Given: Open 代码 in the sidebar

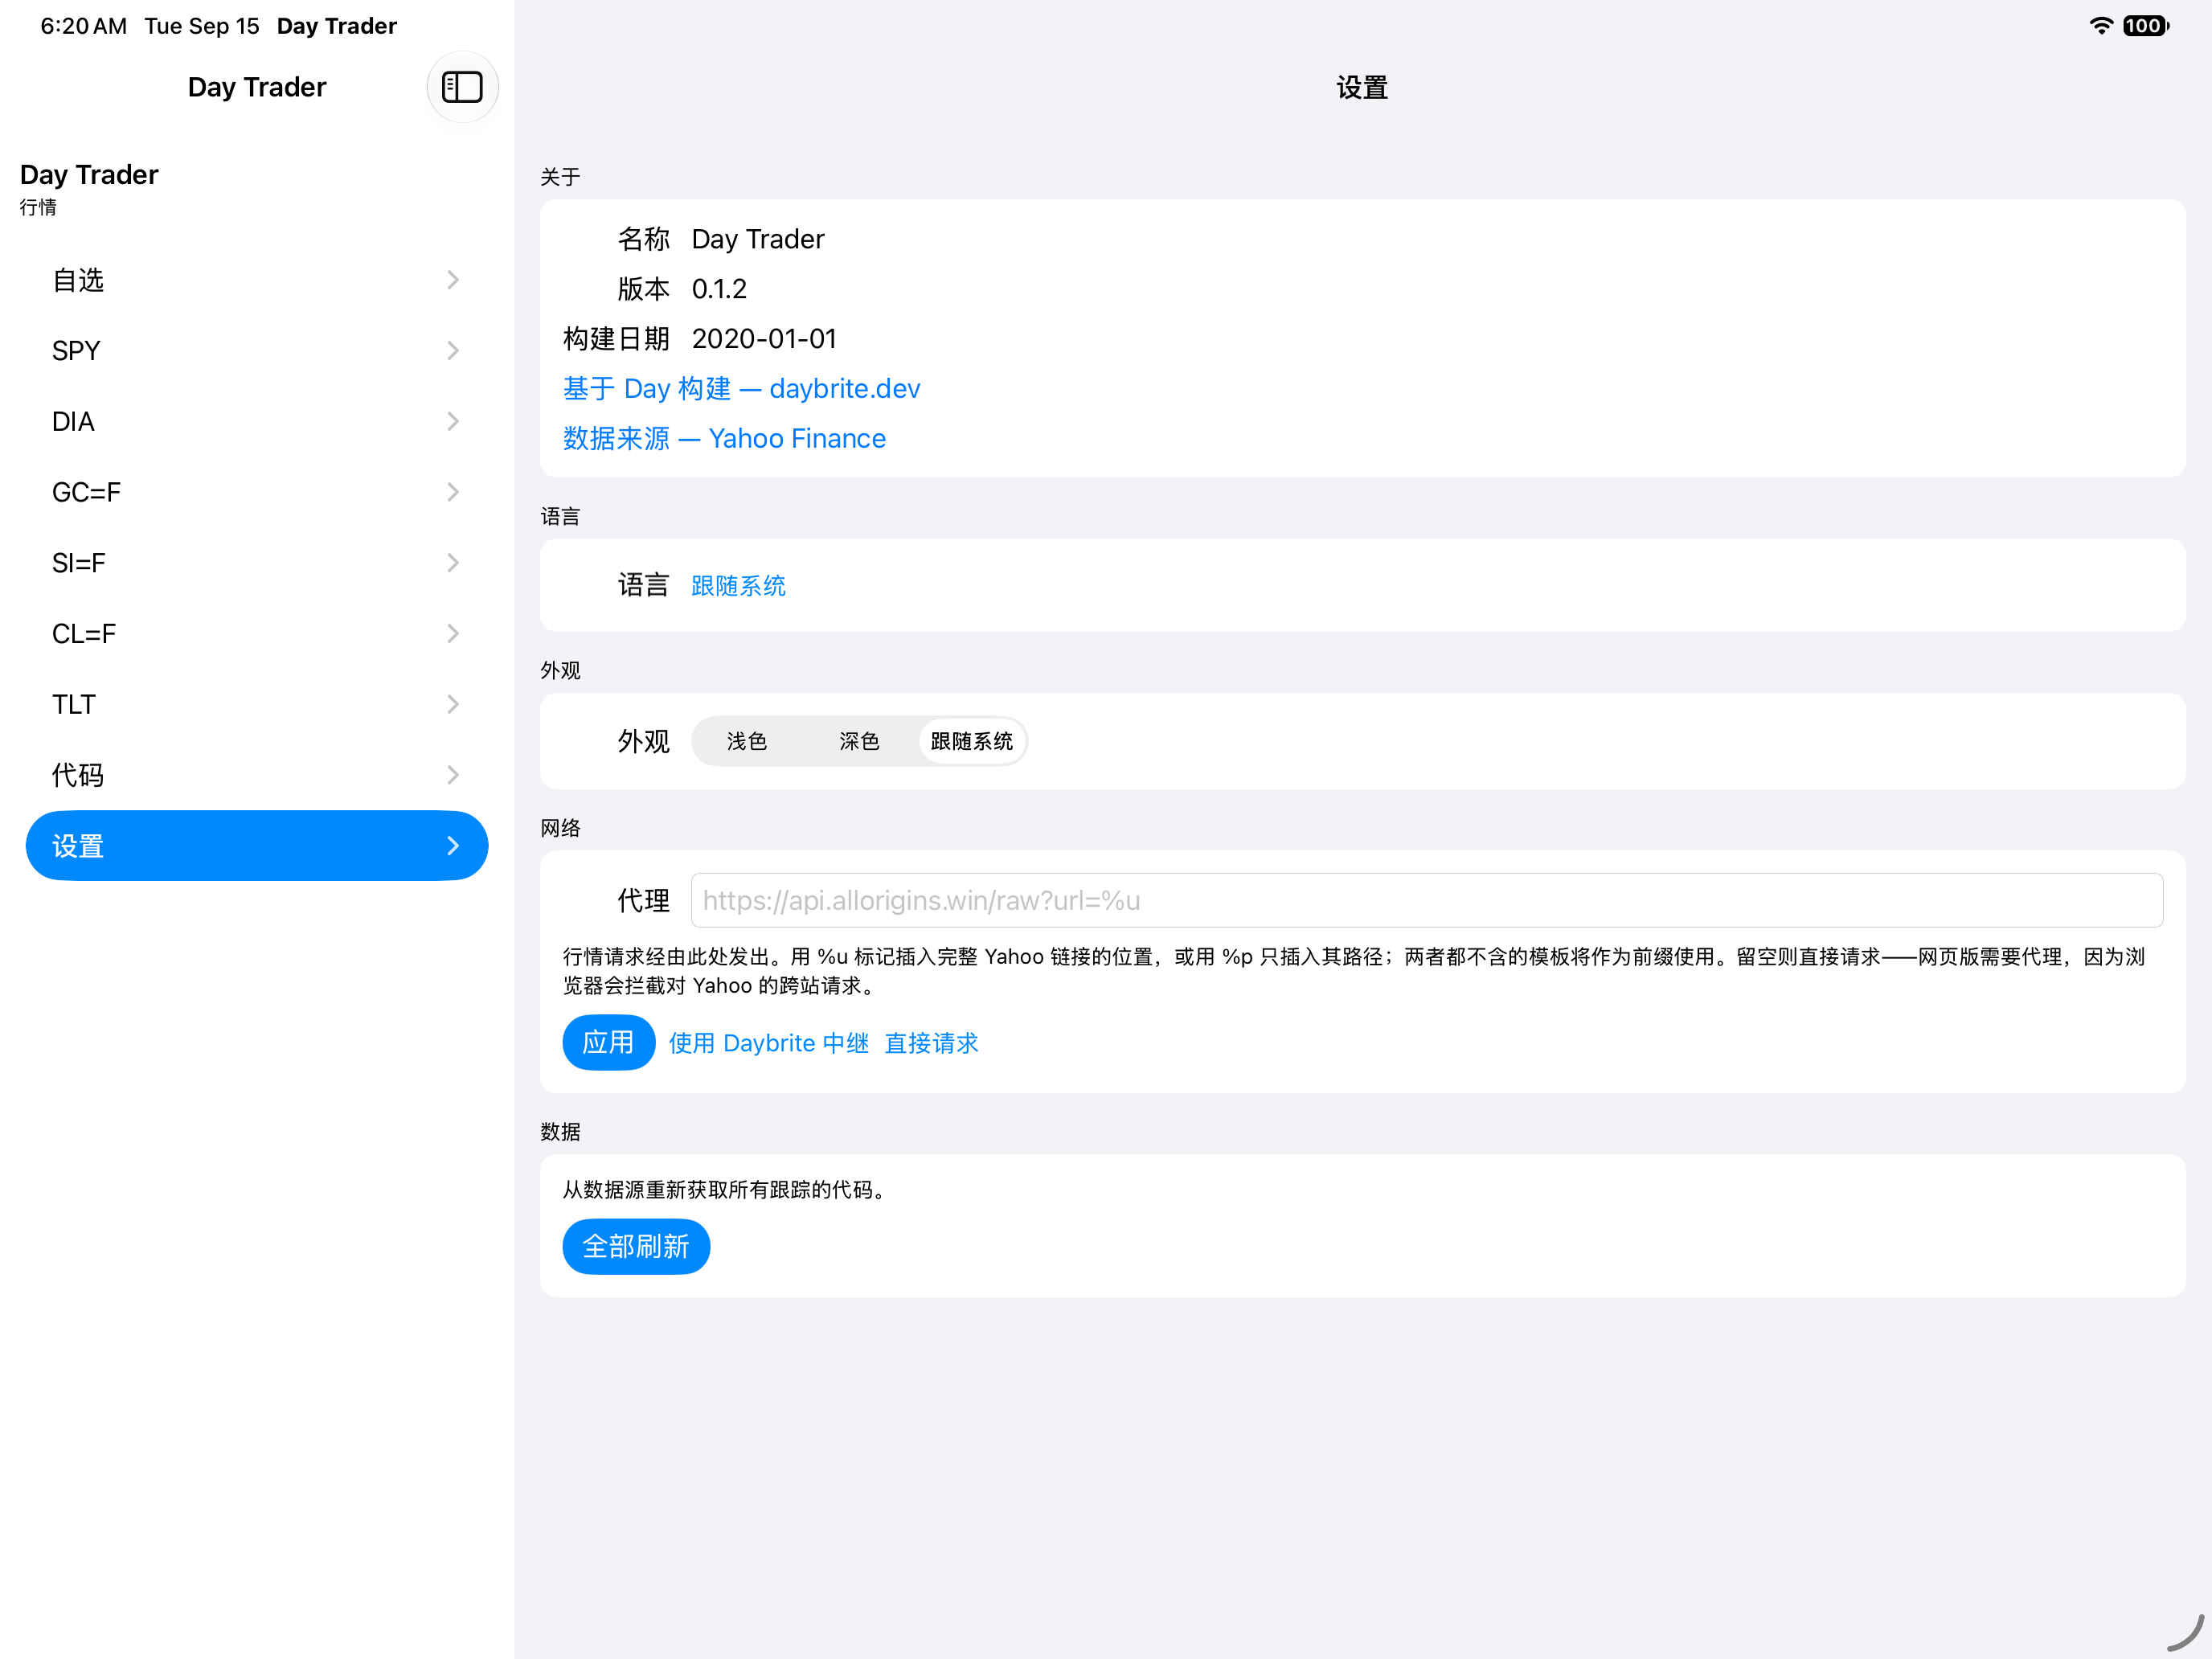Looking at the screenshot, I should click(x=257, y=775).
